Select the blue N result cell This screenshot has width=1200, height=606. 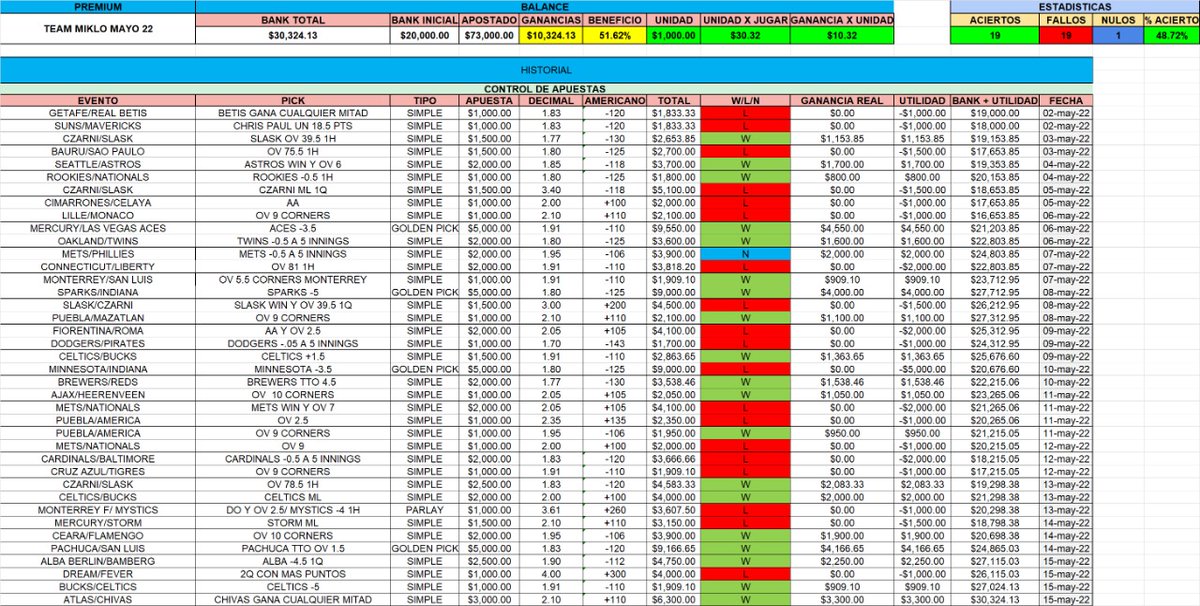[746, 256]
